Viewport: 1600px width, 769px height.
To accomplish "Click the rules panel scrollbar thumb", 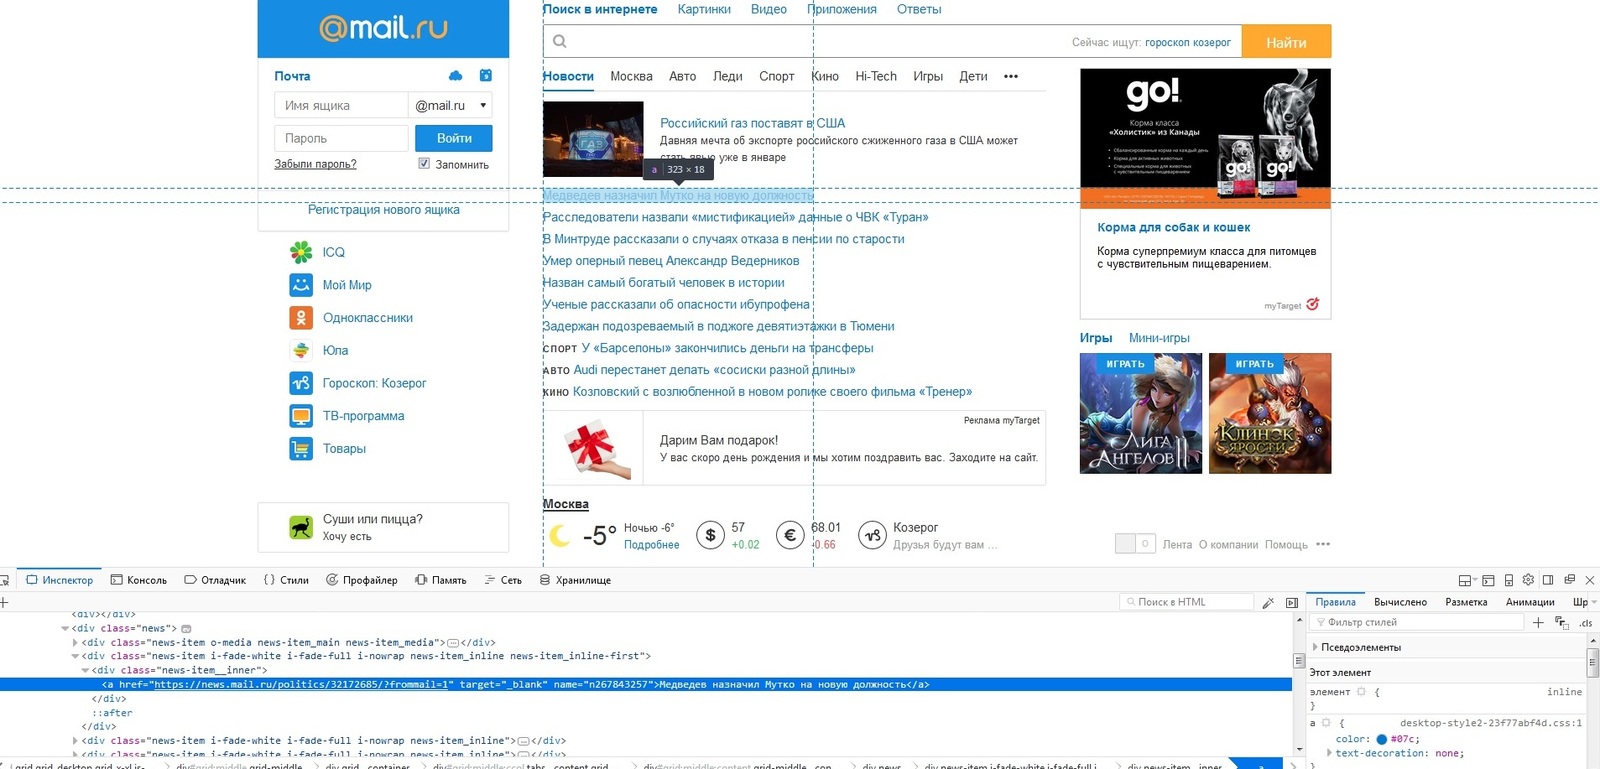I will [x=1593, y=662].
